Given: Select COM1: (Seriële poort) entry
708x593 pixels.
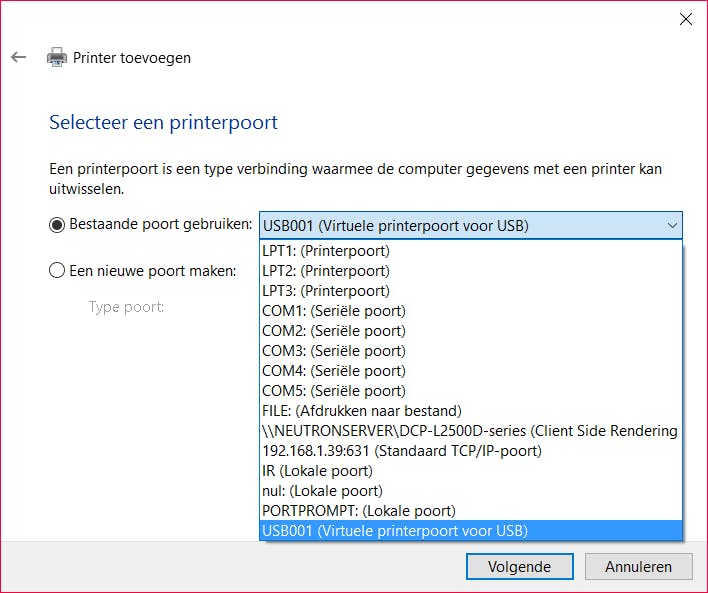Looking at the screenshot, I should click(x=333, y=311).
